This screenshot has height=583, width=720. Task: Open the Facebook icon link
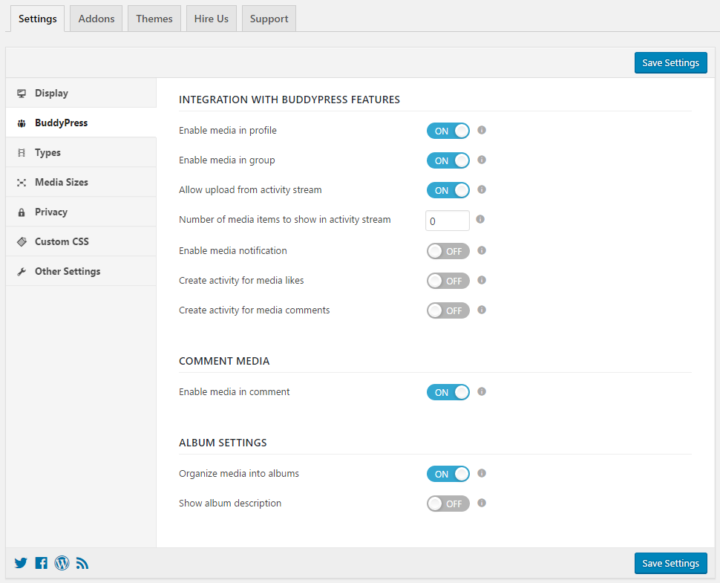coord(41,563)
